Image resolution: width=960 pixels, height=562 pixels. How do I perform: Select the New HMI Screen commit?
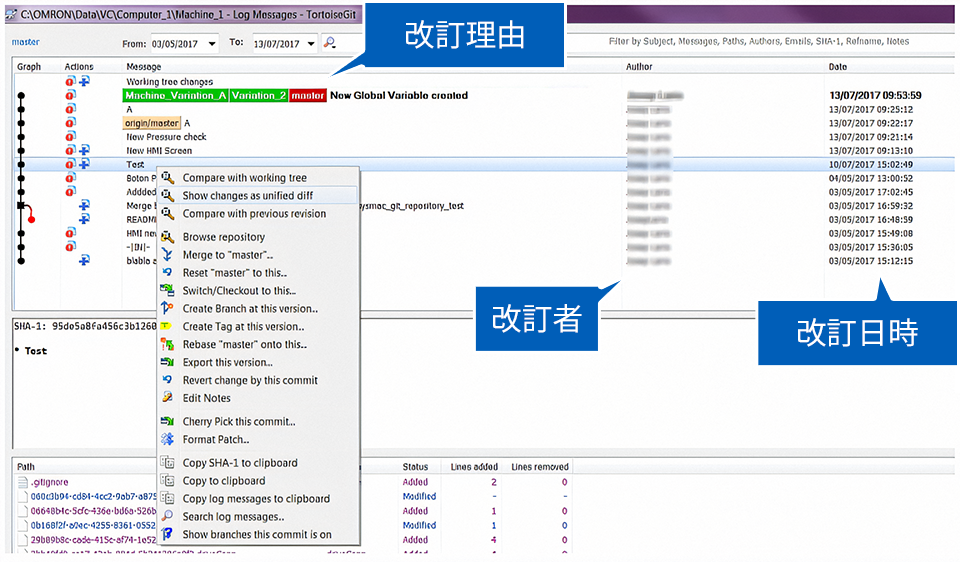pos(484,151)
